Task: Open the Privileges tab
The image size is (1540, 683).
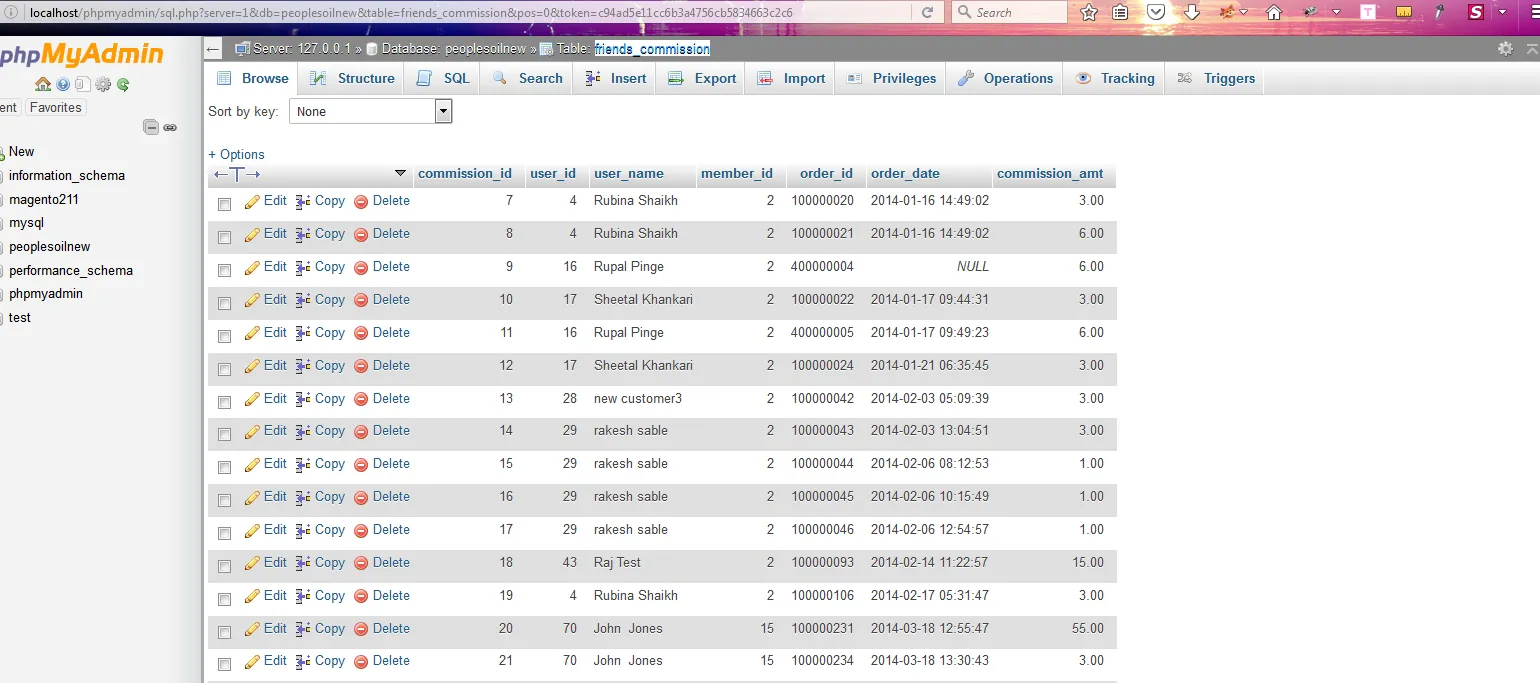Action: click(892, 78)
